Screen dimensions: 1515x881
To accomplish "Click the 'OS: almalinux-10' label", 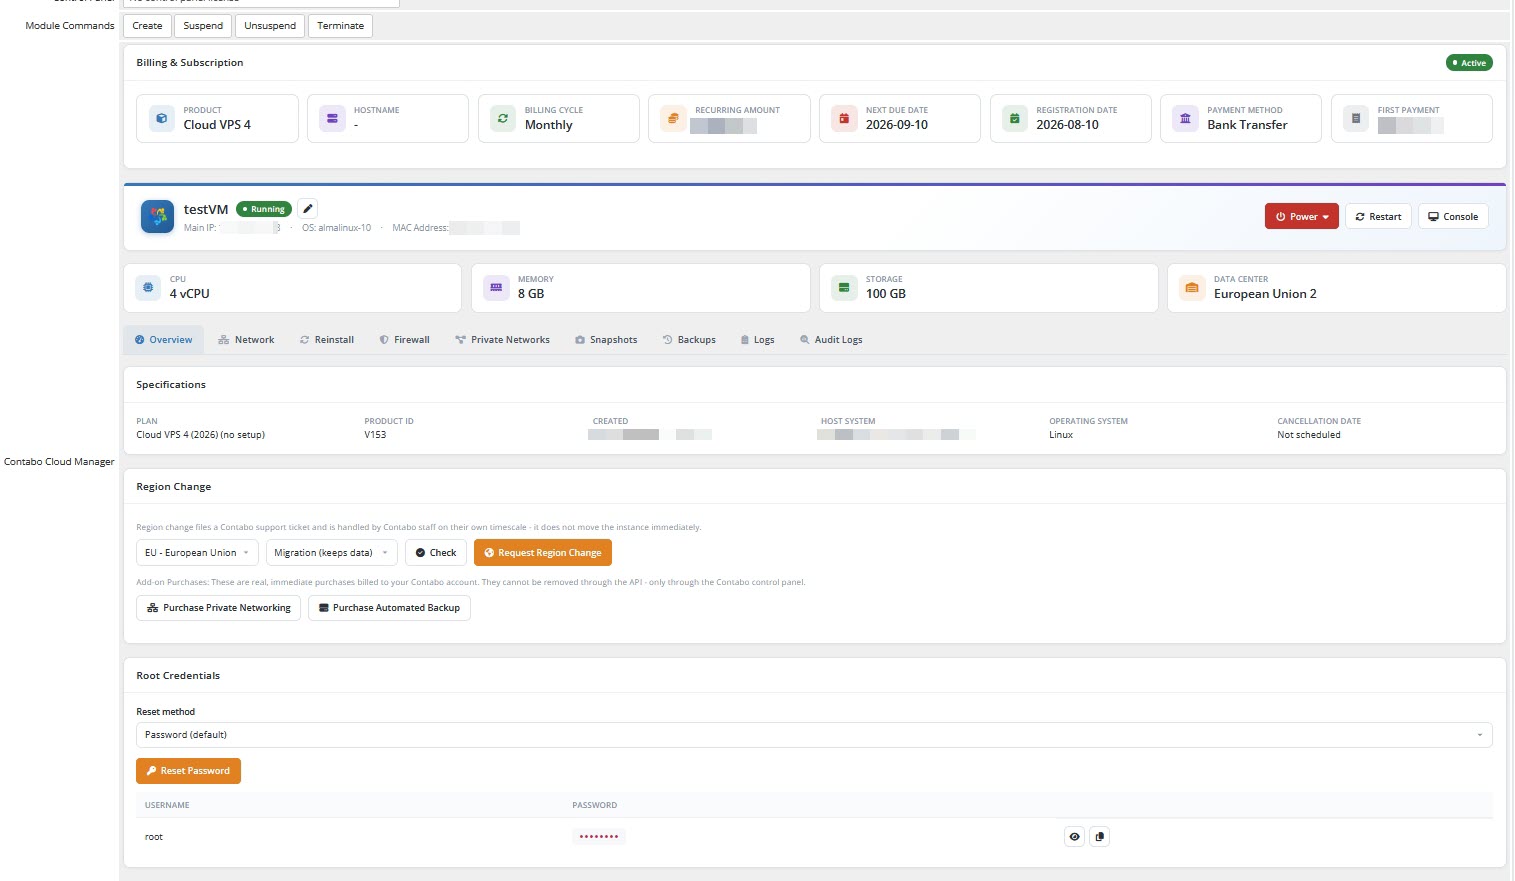I will [336, 228].
